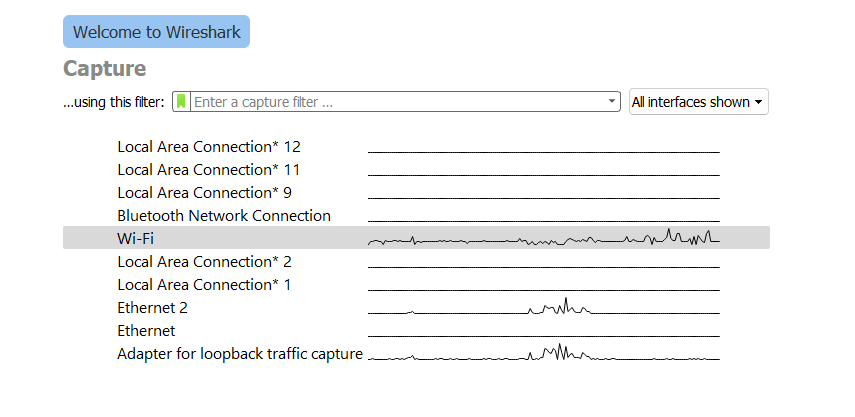This screenshot has height=417, width=855.
Task: Click the Welcome to Wireshark button
Action: (156, 32)
